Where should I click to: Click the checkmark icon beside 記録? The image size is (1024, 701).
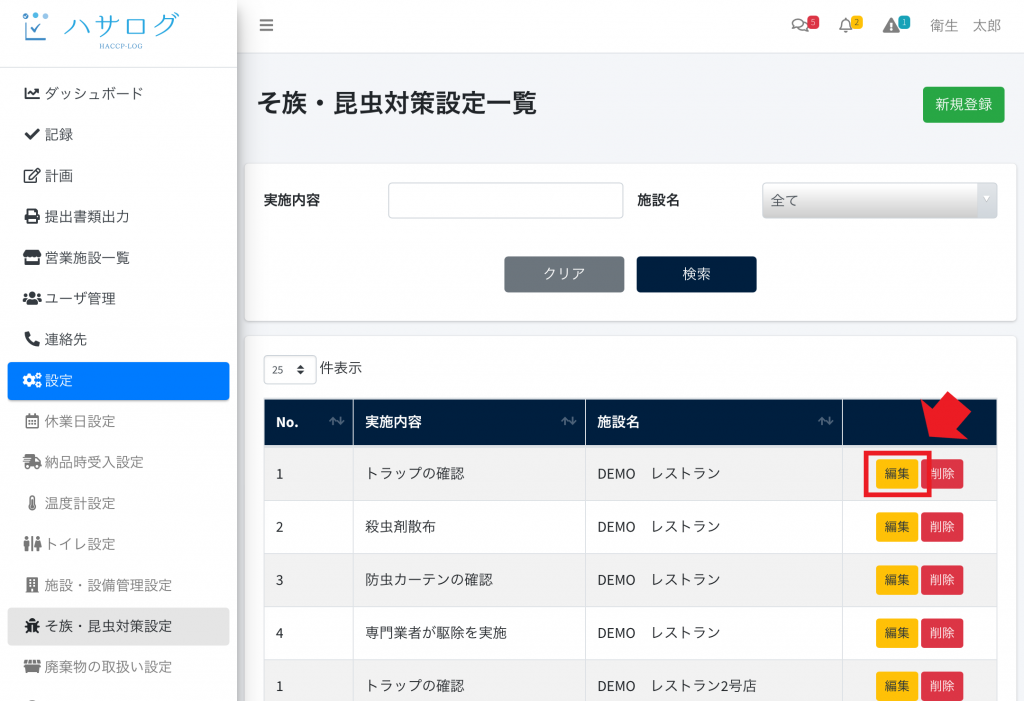click(32, 135)
